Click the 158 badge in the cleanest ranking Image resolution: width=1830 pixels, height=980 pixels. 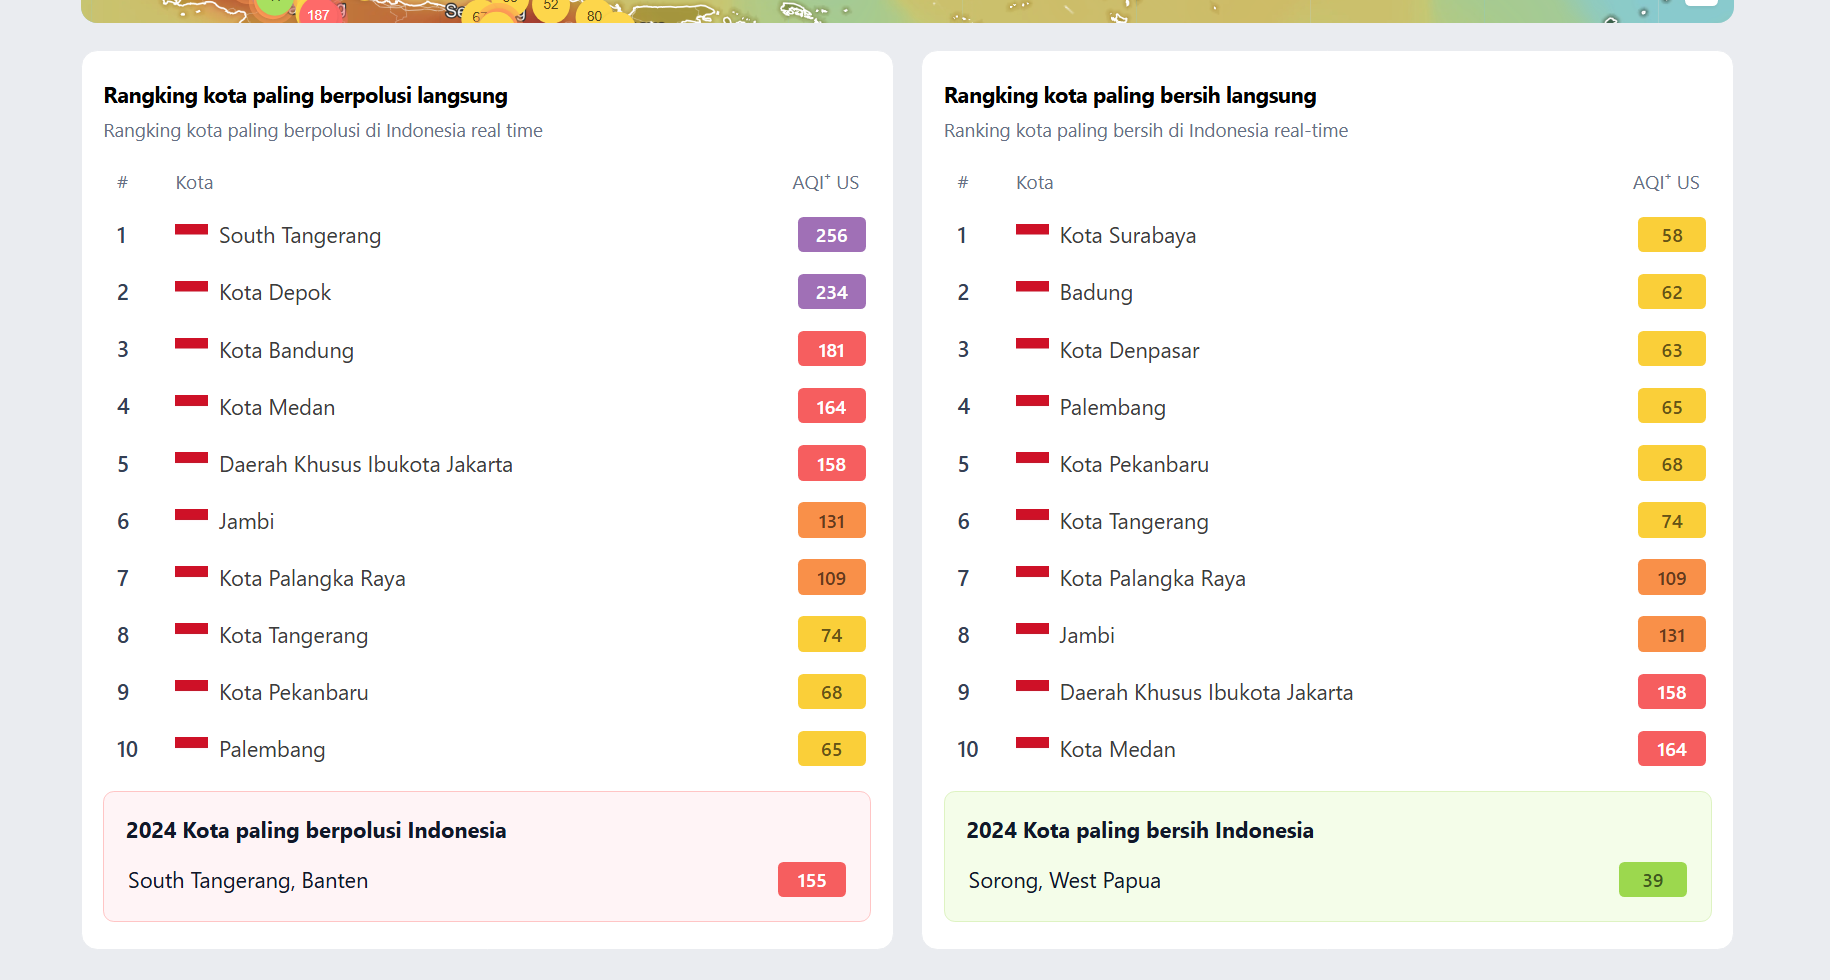coord(1672,692)
